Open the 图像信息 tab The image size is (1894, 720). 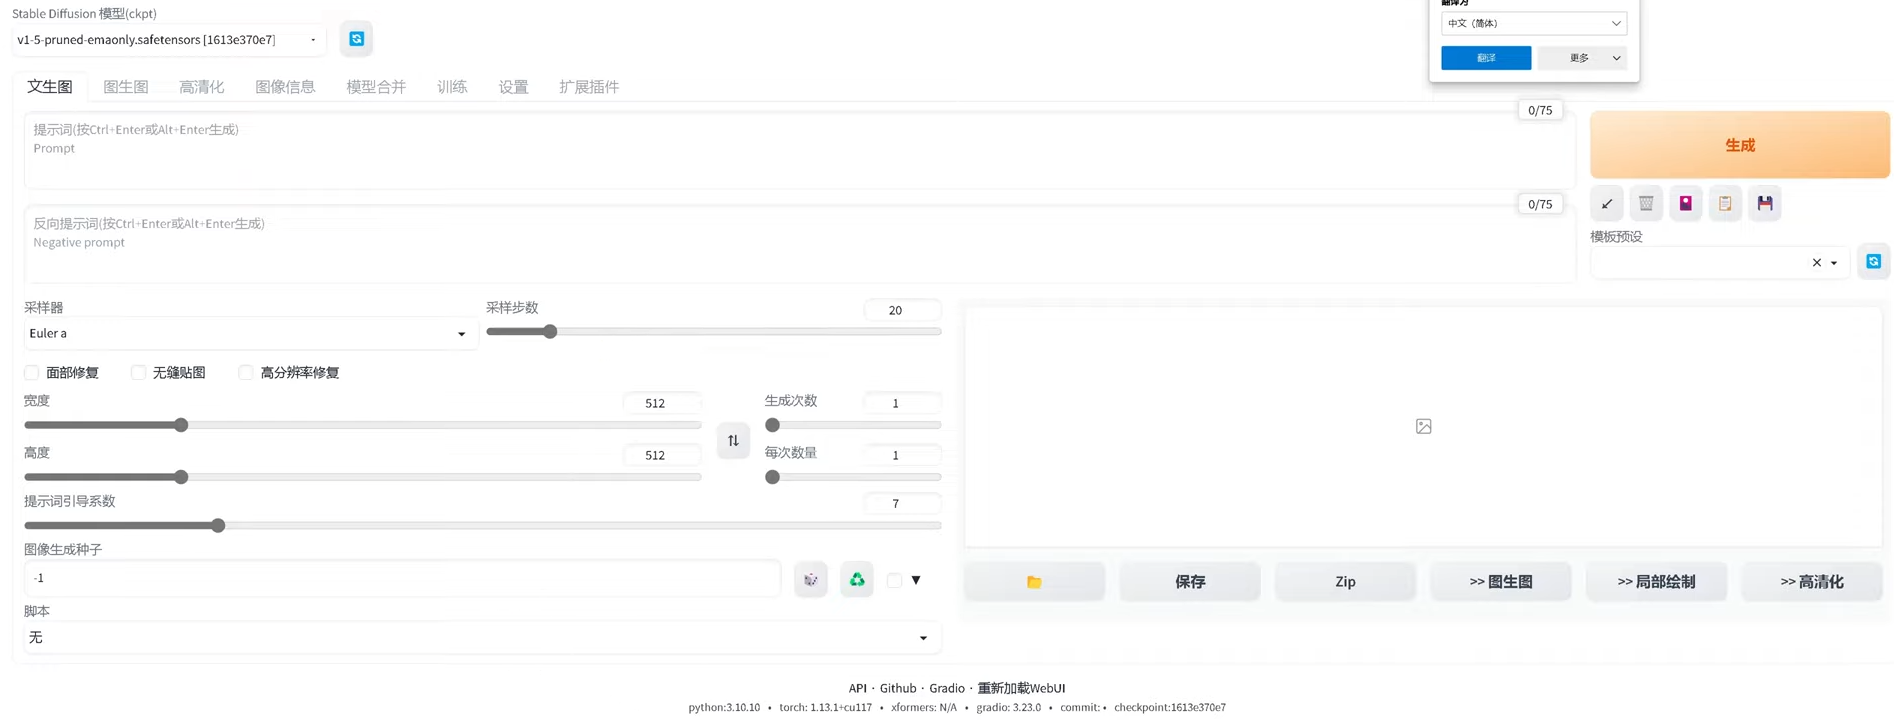285,87
